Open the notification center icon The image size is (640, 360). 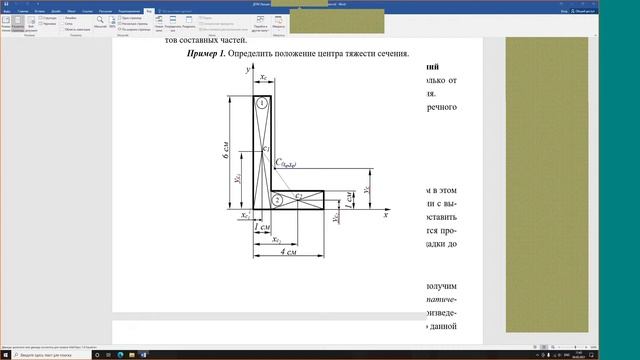pyautogui.click(x=591, y=355)
